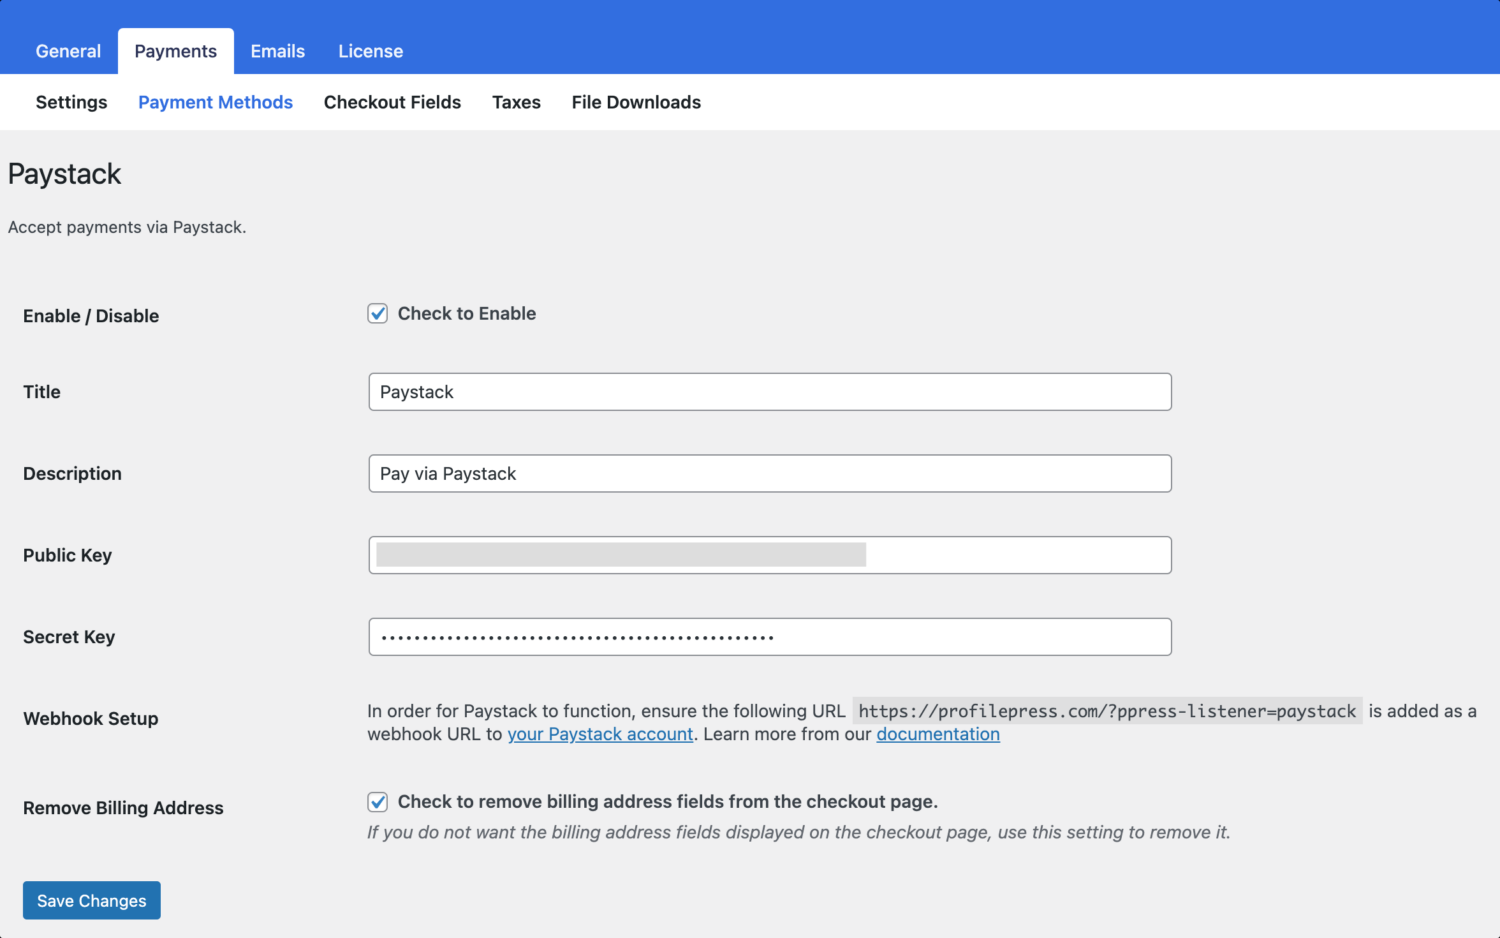Select the Payments tab
Viewport: 1500px width, 938px height.
click(x=176, y=51)
